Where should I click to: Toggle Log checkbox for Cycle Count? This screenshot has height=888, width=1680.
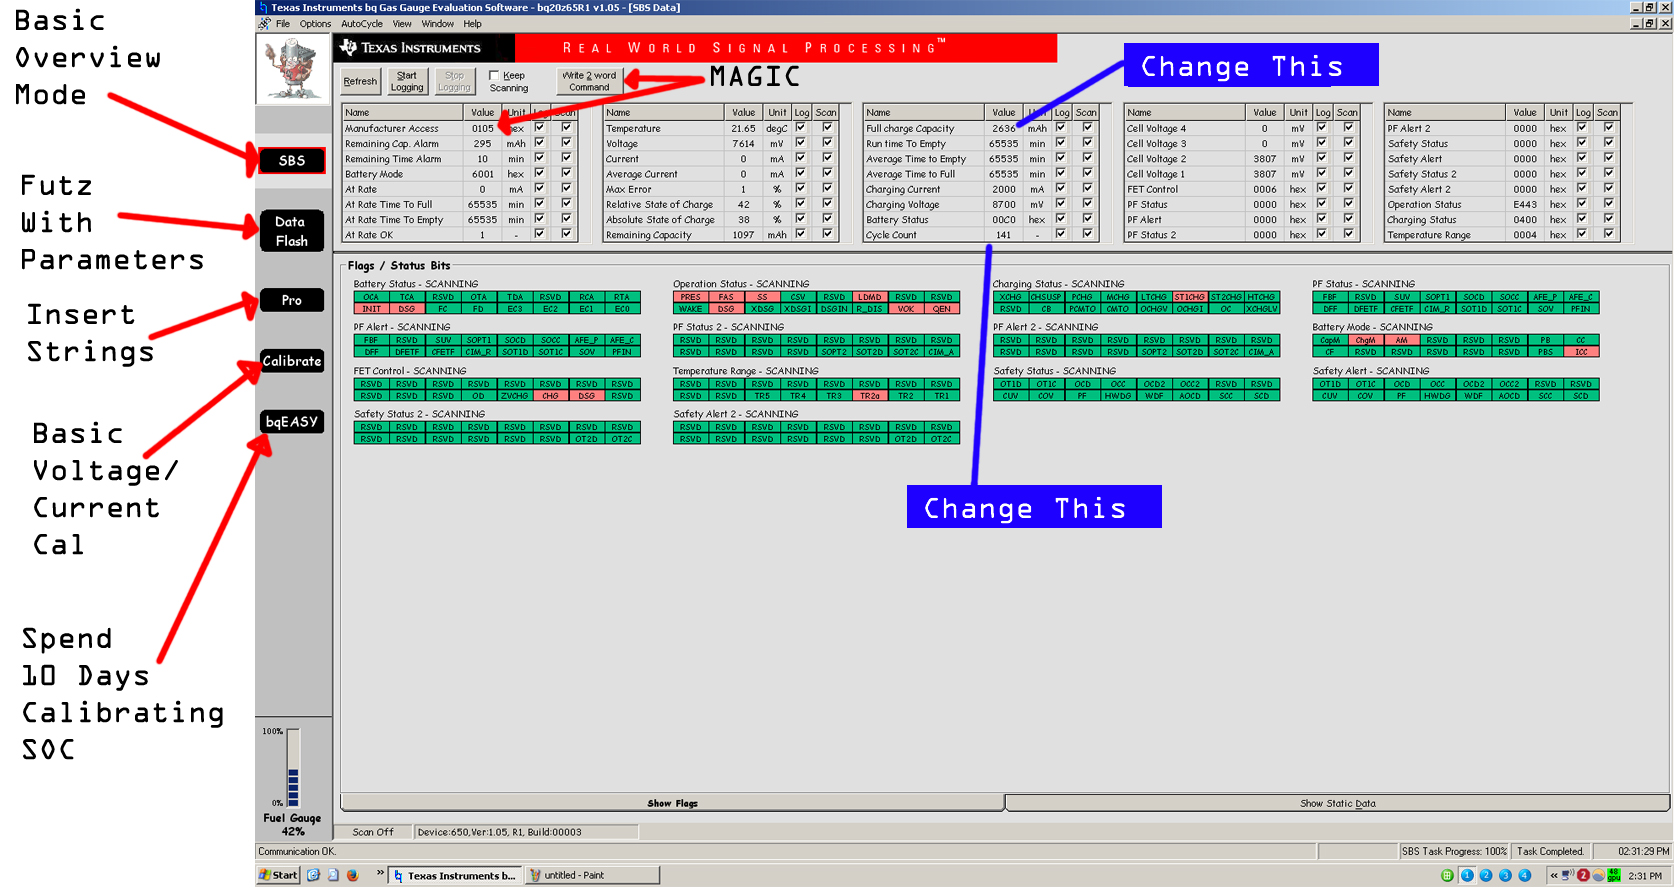pos(1061,234)
